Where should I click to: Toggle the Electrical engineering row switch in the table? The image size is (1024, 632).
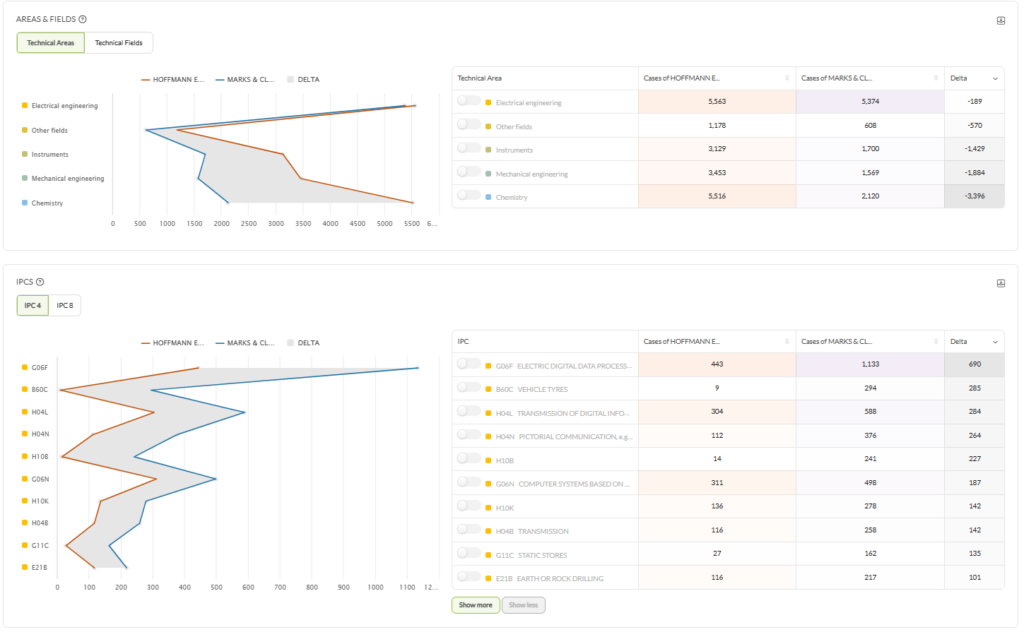[469, 101]
